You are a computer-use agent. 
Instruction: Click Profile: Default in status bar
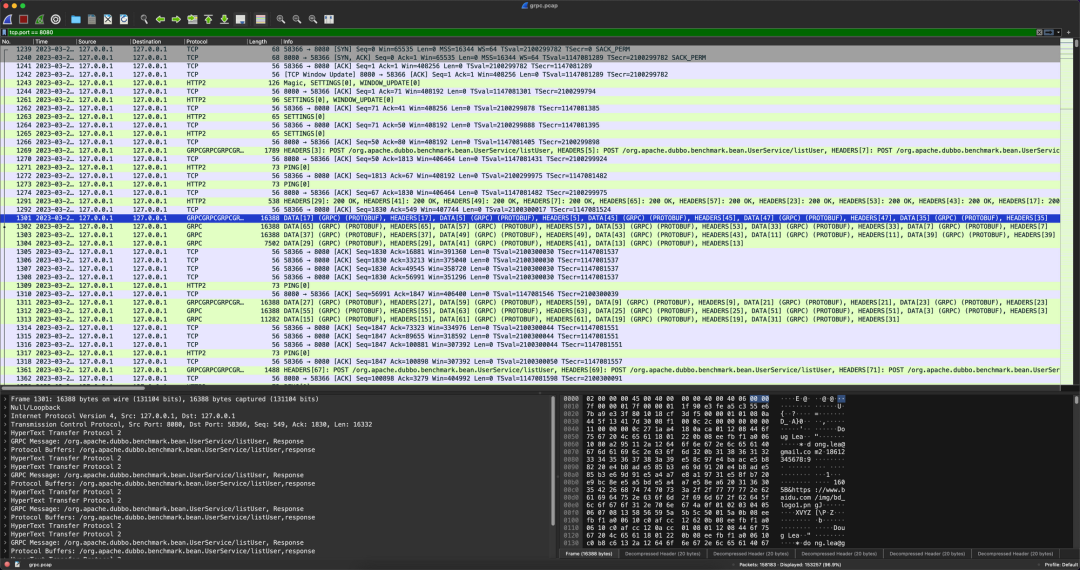tap(1061, 564)
